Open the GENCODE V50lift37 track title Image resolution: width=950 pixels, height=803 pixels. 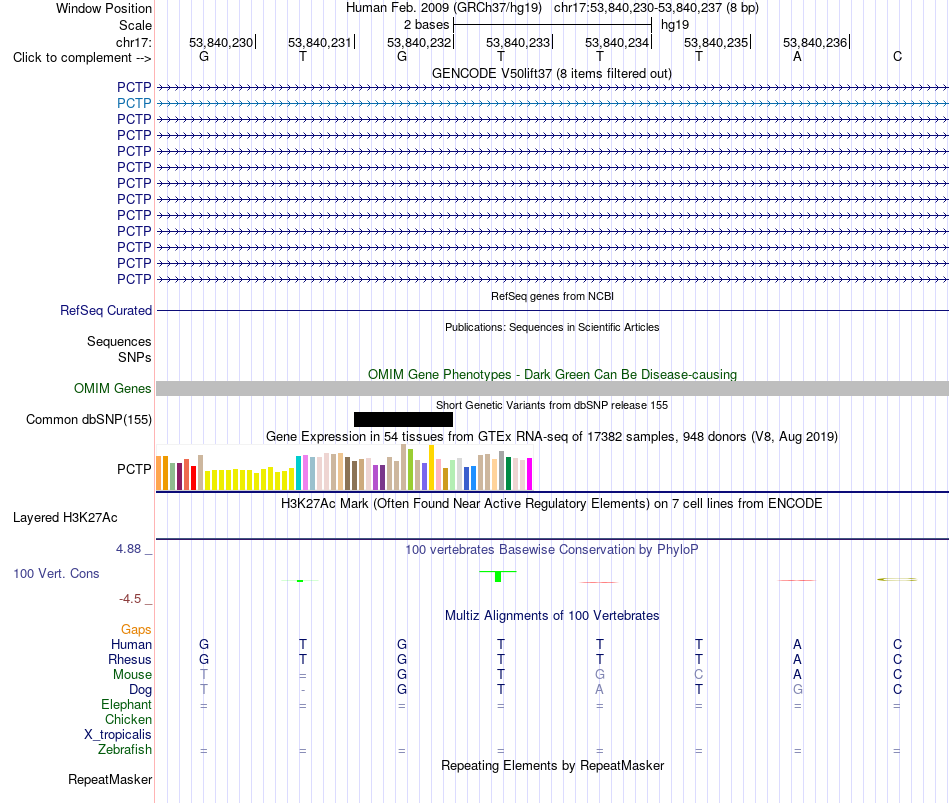pyautogui.click(x=551, y=73)
